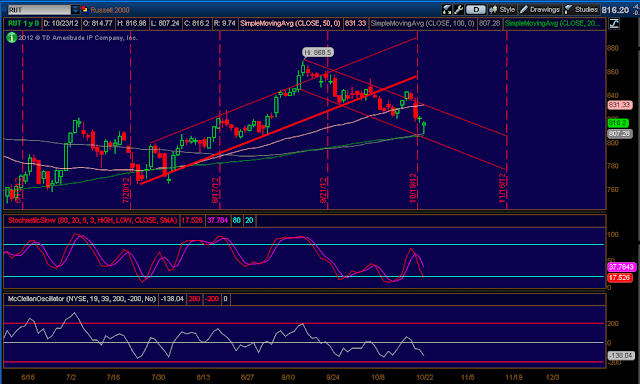Click the small link circle left of RUT field
Image resolution: width=640 pixels, height=384 pixels.
[x=4, y=9]
